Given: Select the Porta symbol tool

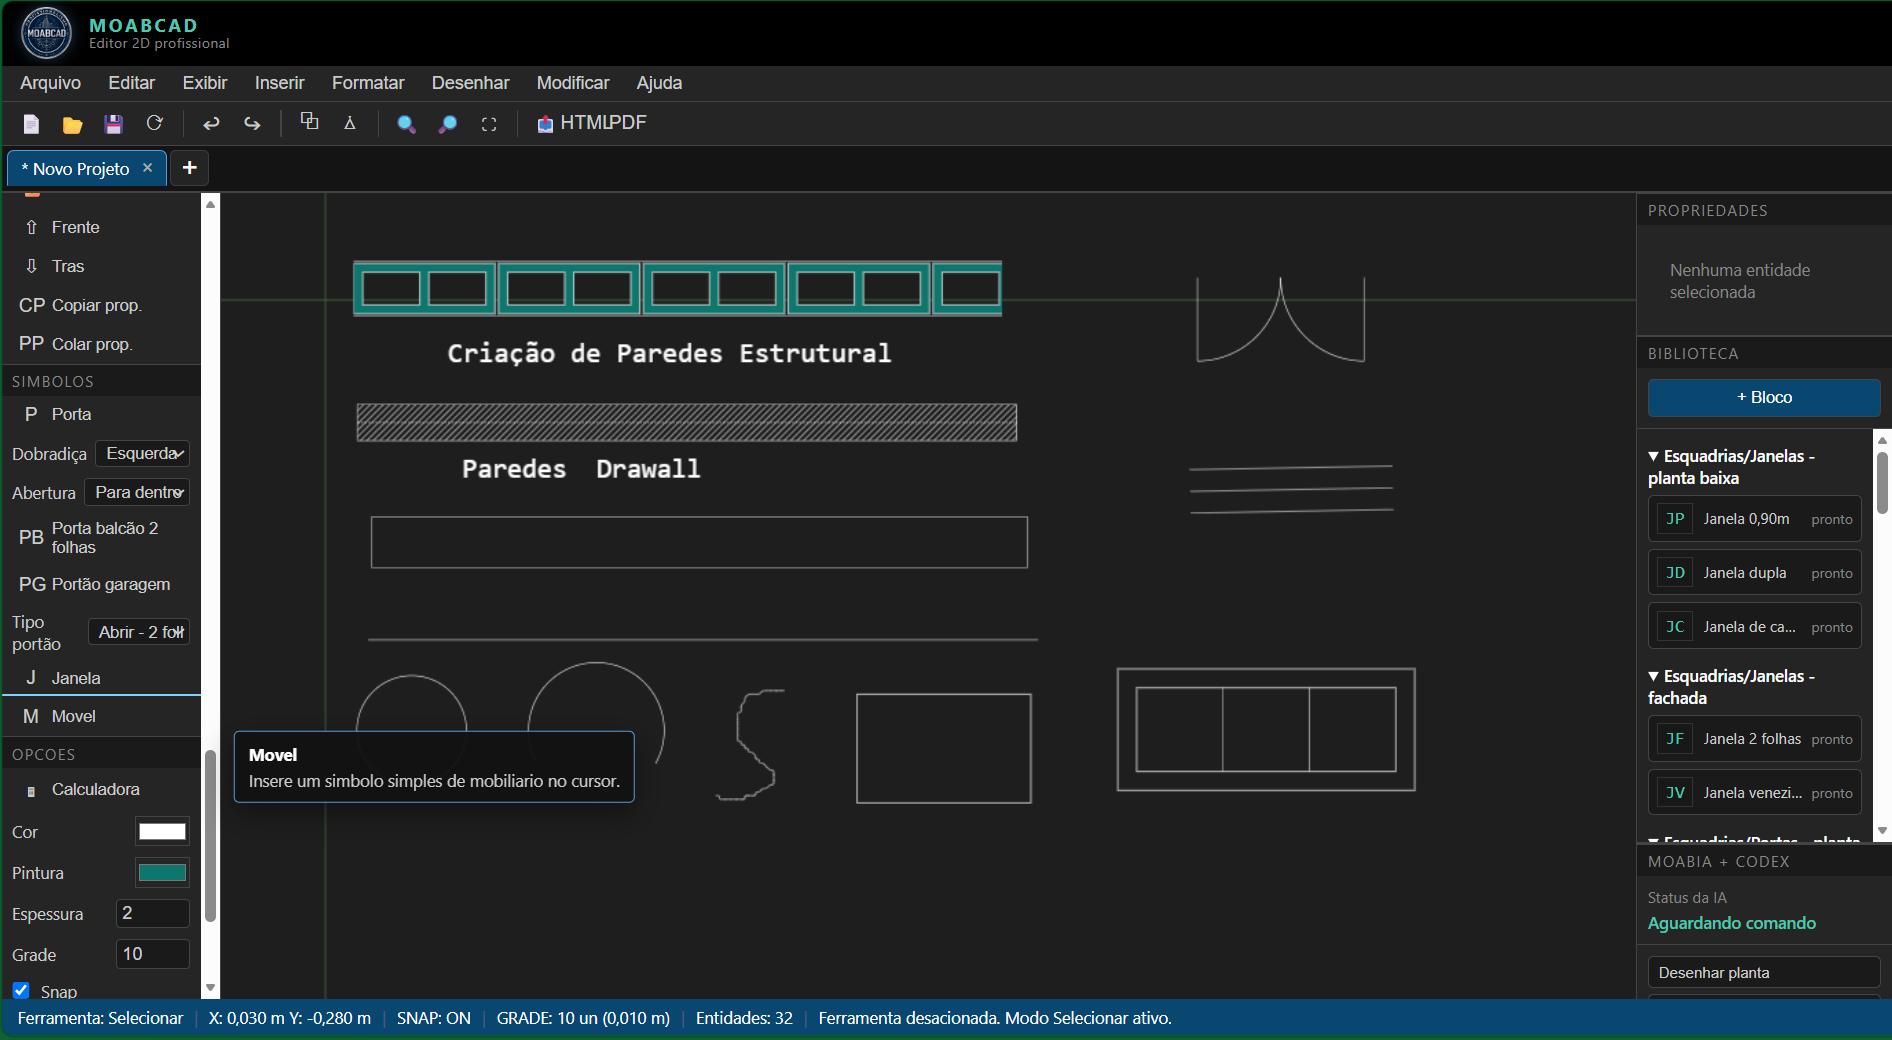Looking at the screenshot, I should 102,414.
